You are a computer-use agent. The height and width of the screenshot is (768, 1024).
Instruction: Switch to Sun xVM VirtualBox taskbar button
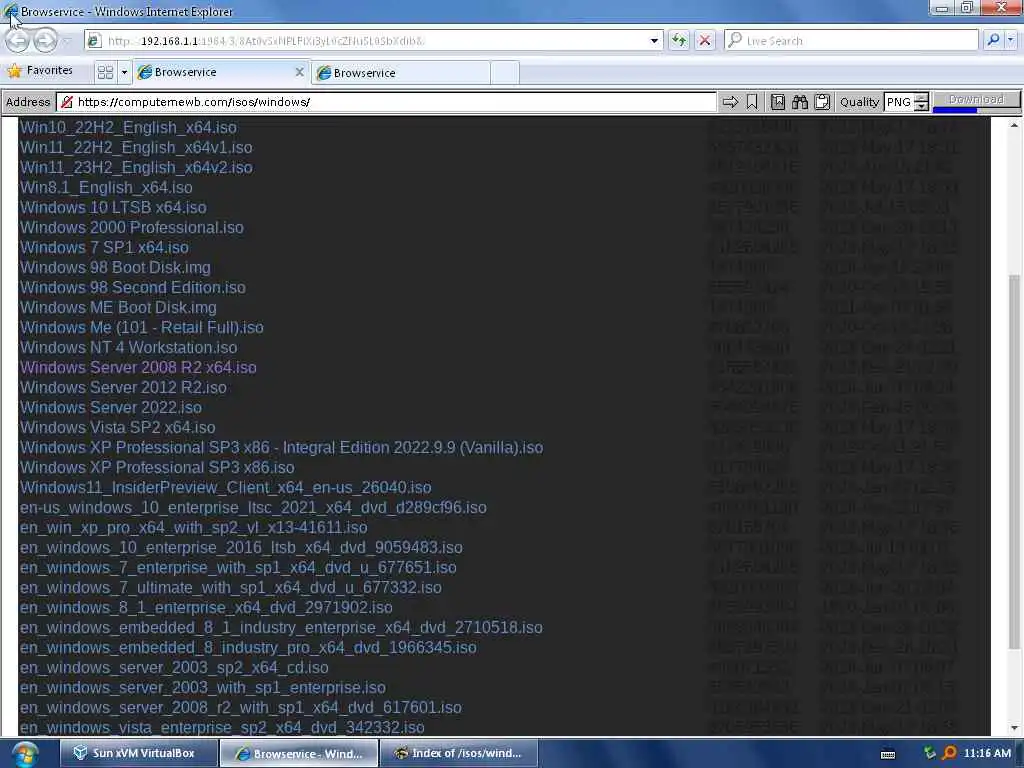(x=138, y=753)
